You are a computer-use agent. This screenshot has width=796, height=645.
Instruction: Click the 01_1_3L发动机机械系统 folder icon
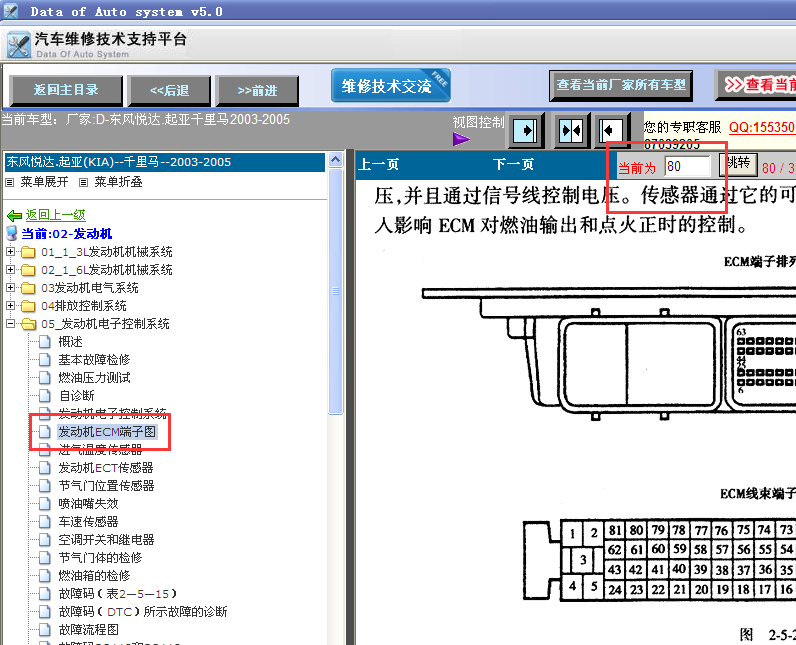(x=28, y=252)
